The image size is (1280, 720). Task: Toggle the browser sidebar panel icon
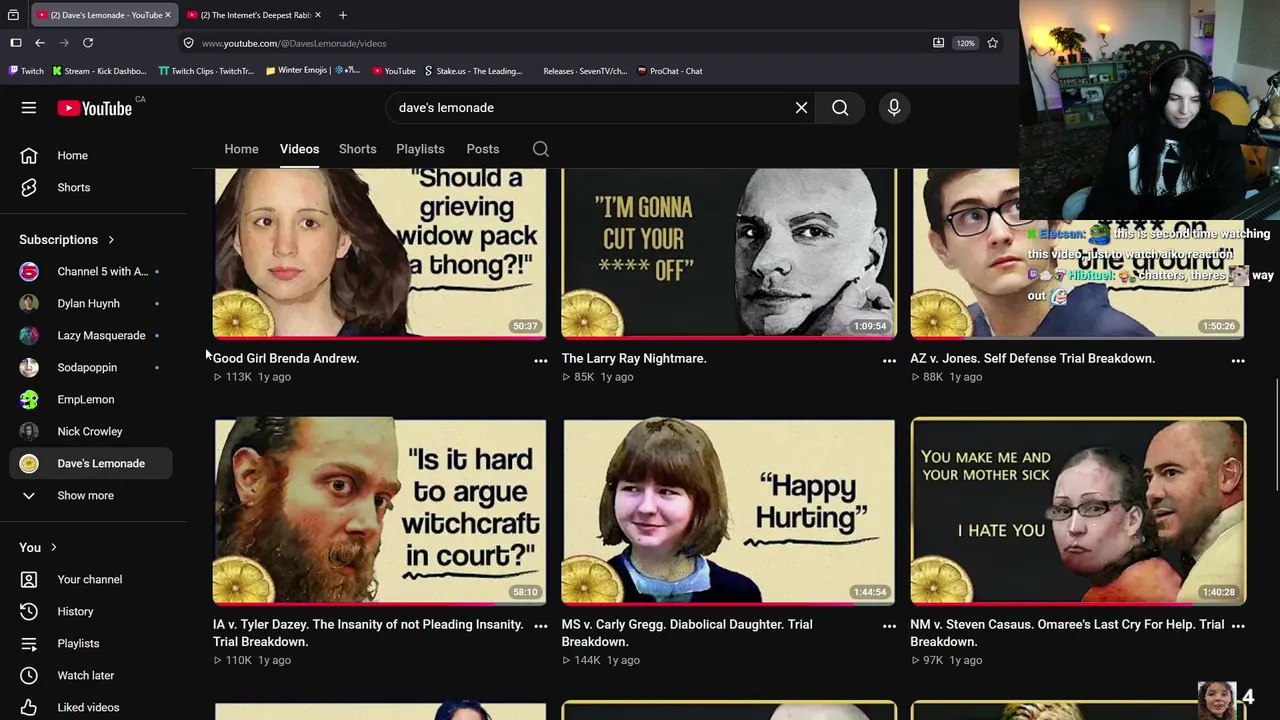(x=16, y=43)
